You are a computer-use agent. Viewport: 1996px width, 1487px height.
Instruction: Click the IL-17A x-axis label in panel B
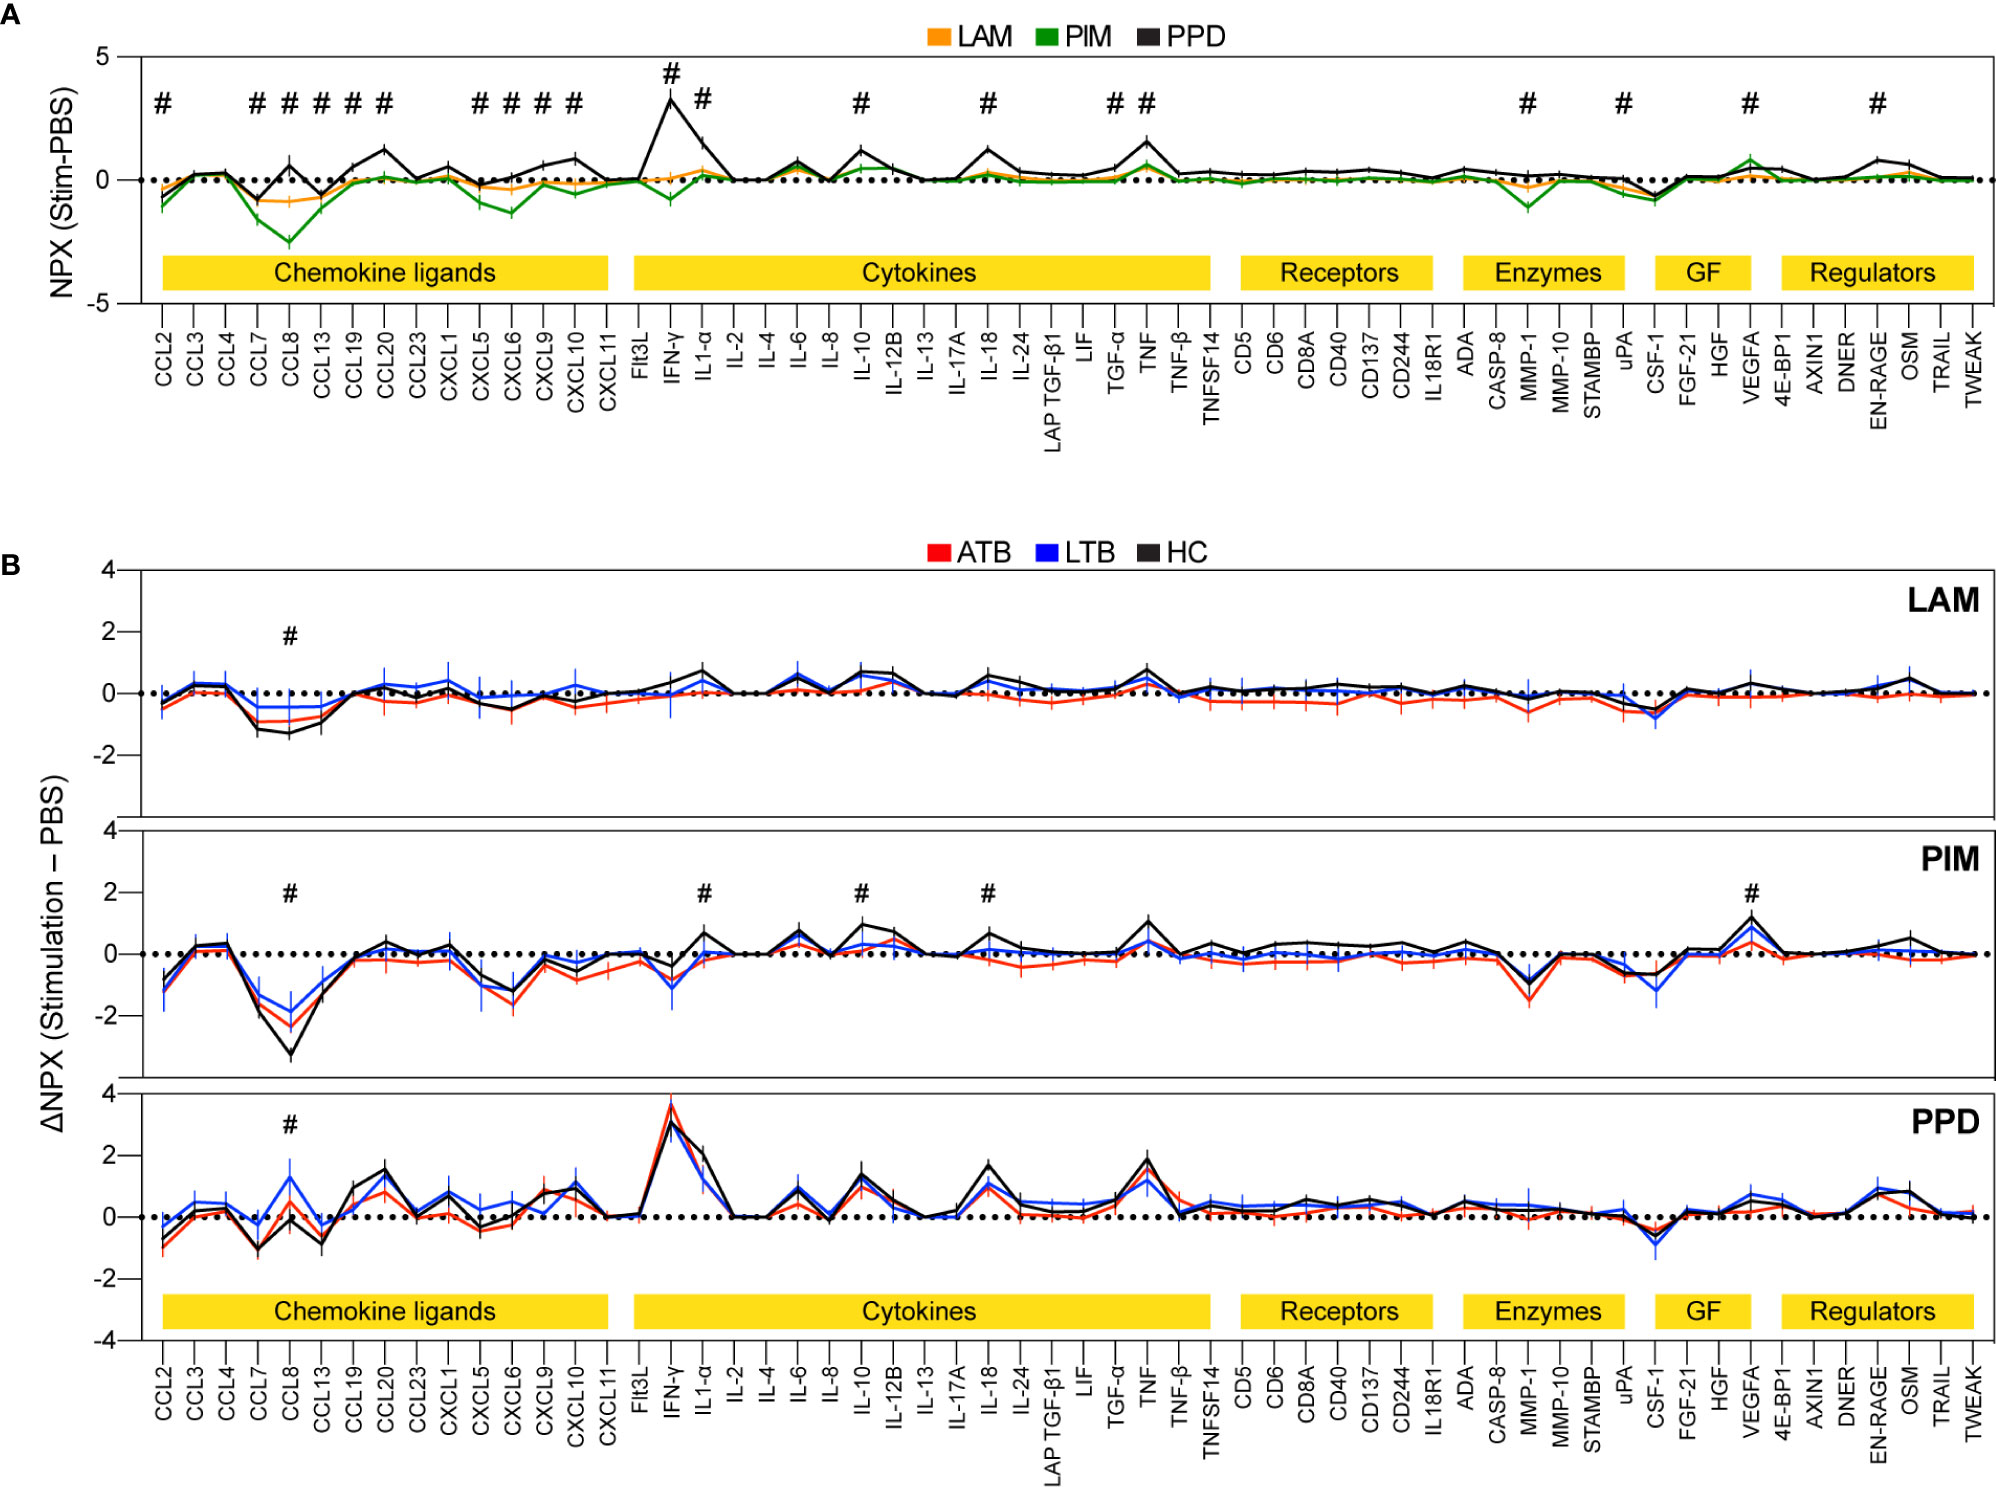(x=957, y=1398)
